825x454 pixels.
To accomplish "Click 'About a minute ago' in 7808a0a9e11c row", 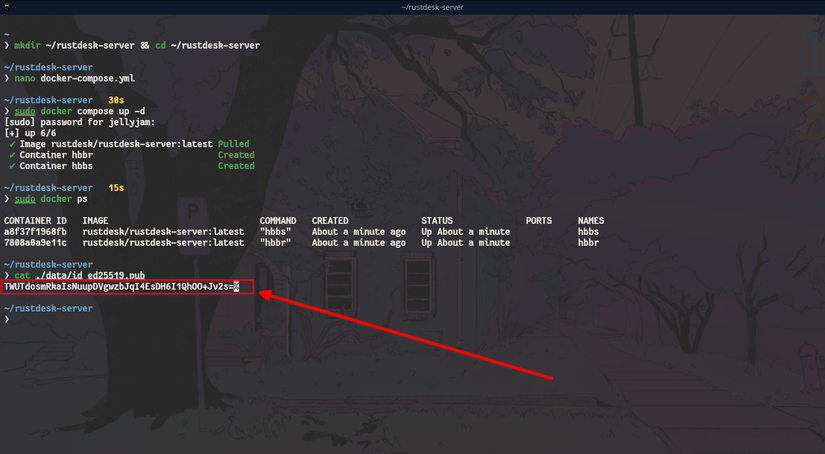I will 359,243.
